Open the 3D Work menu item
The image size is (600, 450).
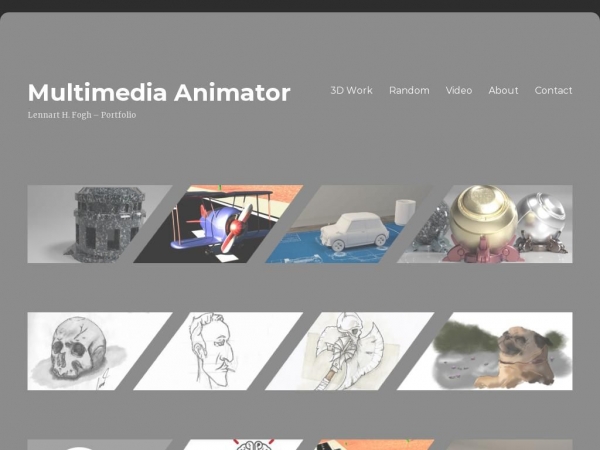pos(351,90)
